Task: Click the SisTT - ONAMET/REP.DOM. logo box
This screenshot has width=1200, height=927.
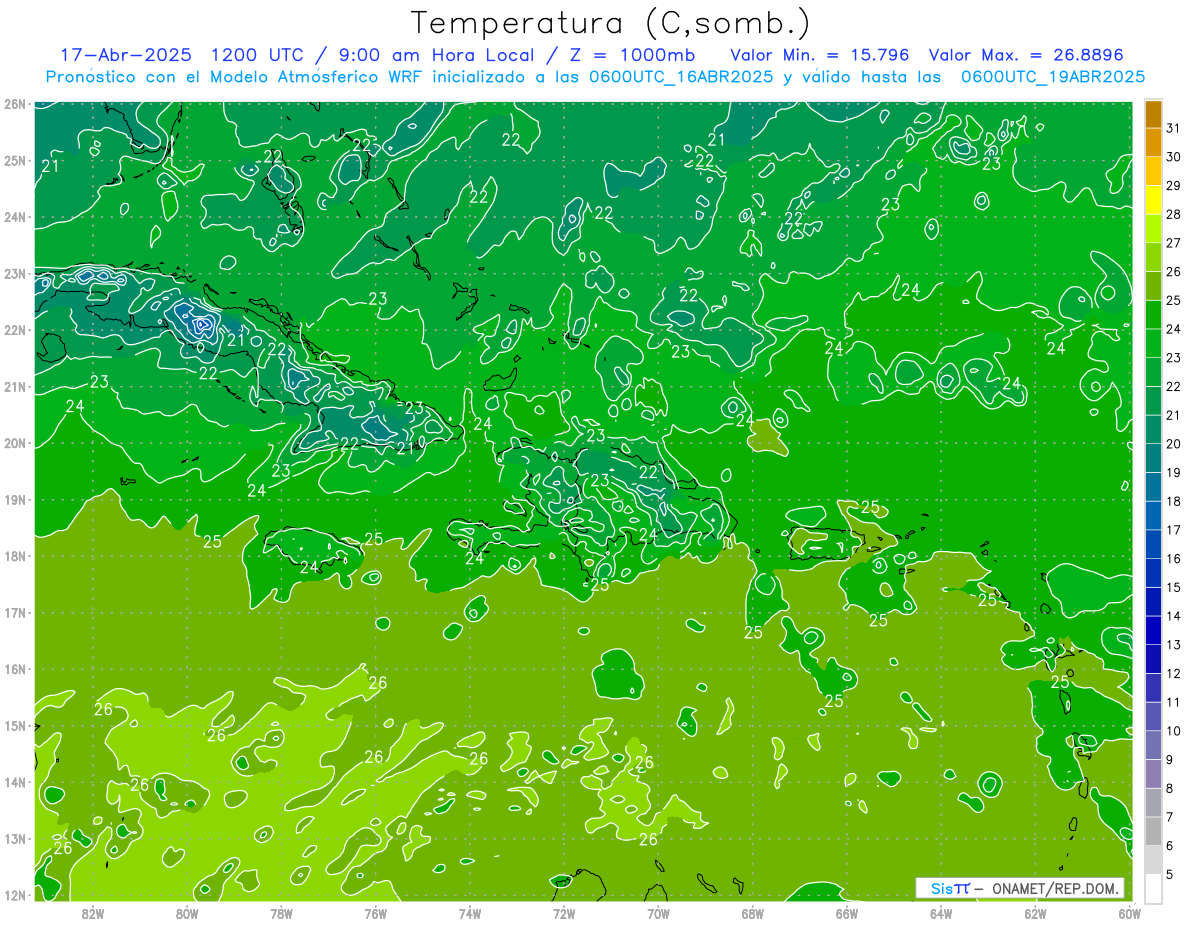Action: pyautogui.click(x=1020, y=888)
